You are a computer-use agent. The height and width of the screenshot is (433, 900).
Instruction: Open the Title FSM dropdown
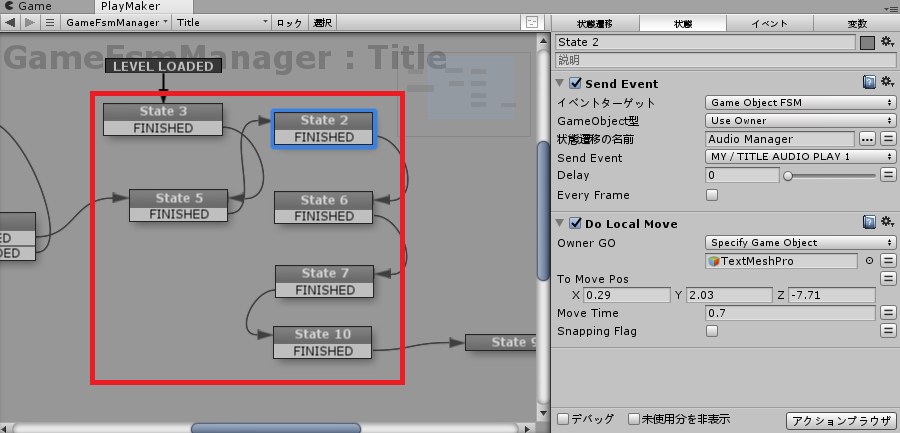222,22
